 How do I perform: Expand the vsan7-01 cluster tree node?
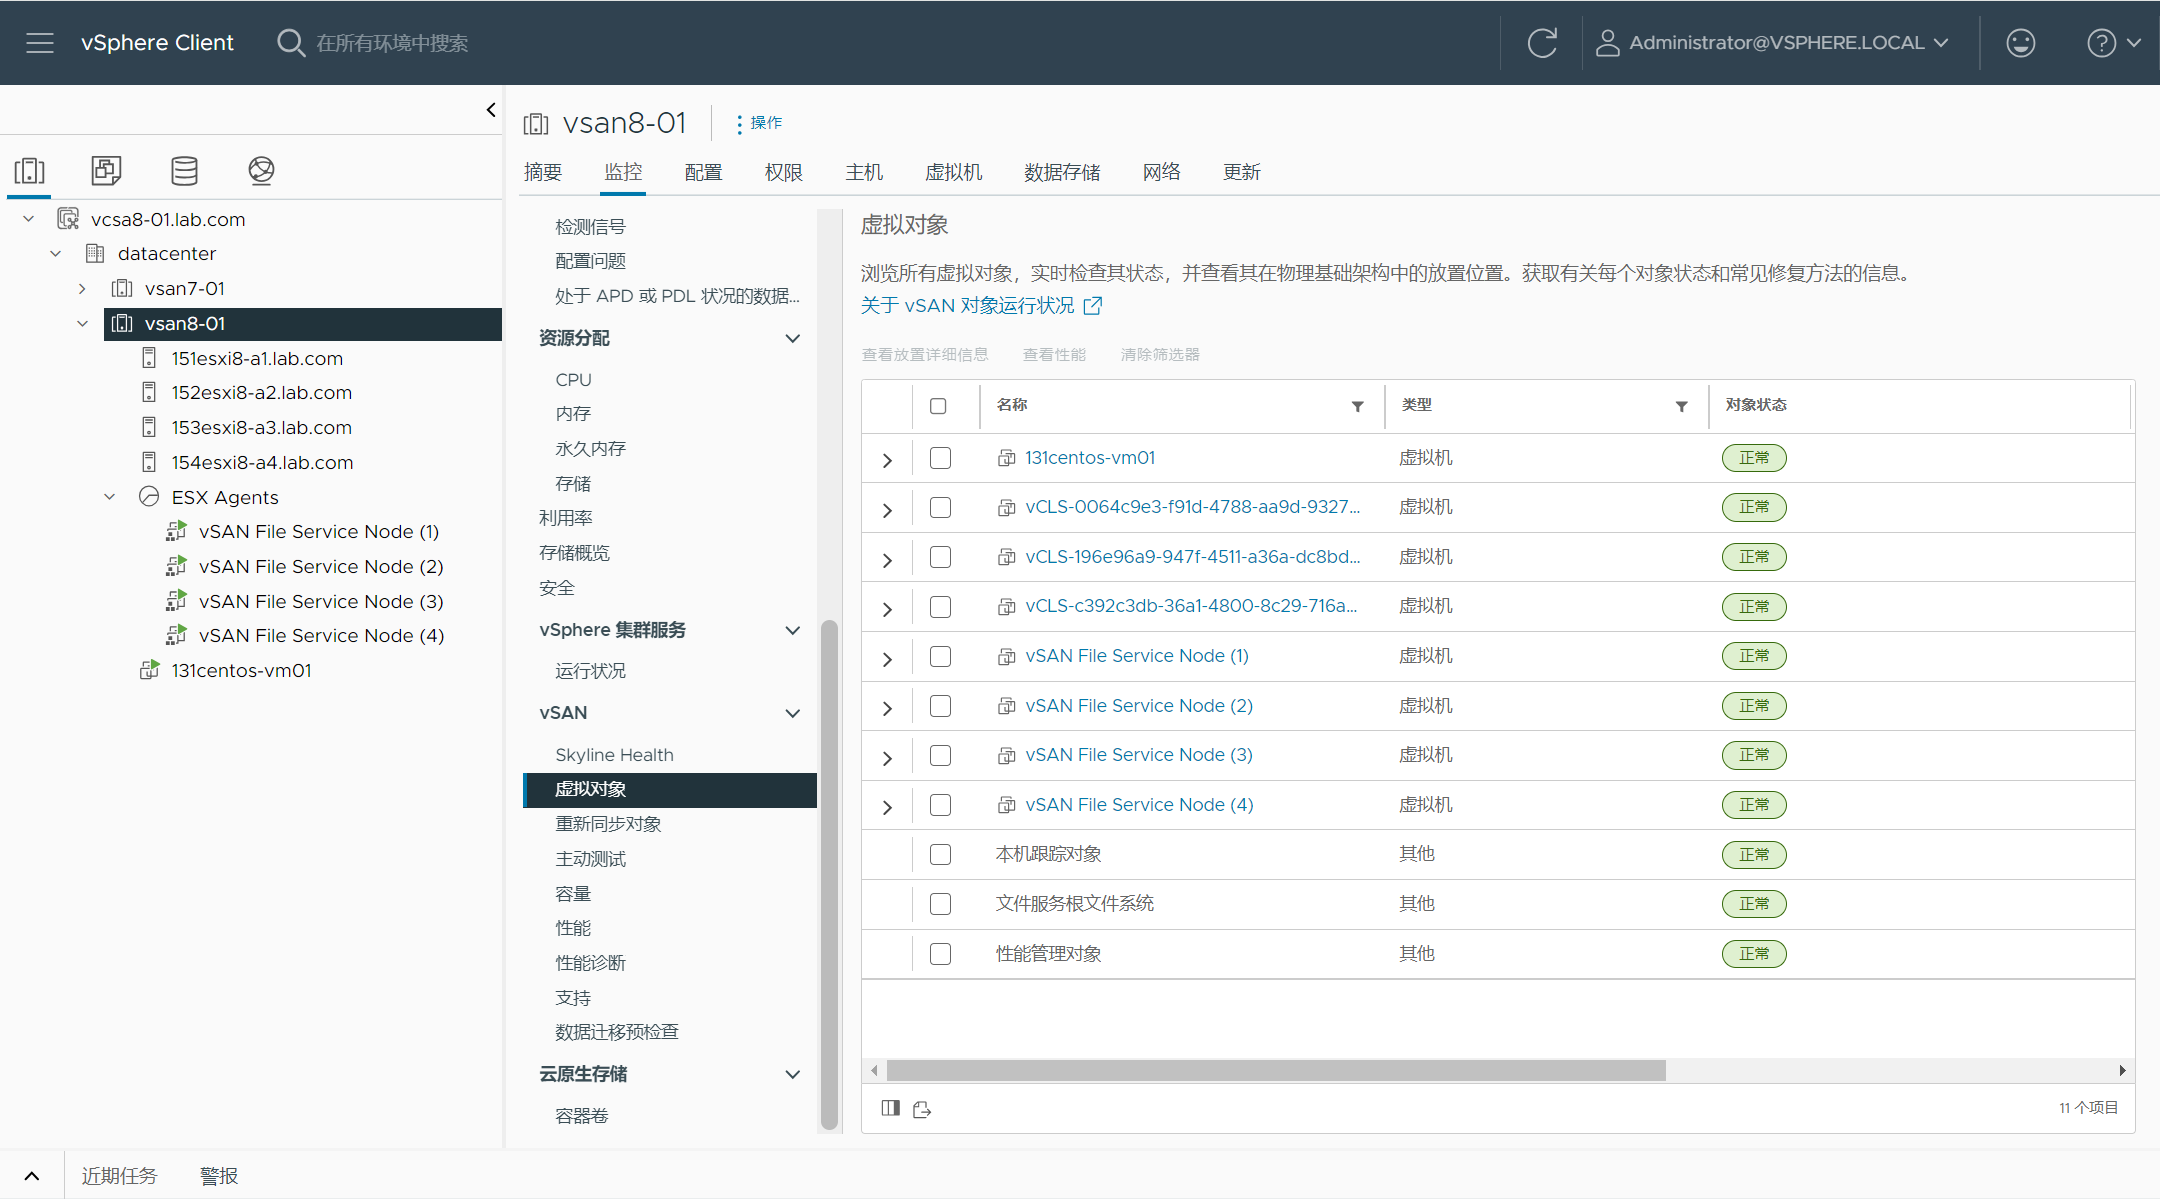coord(83,289)
